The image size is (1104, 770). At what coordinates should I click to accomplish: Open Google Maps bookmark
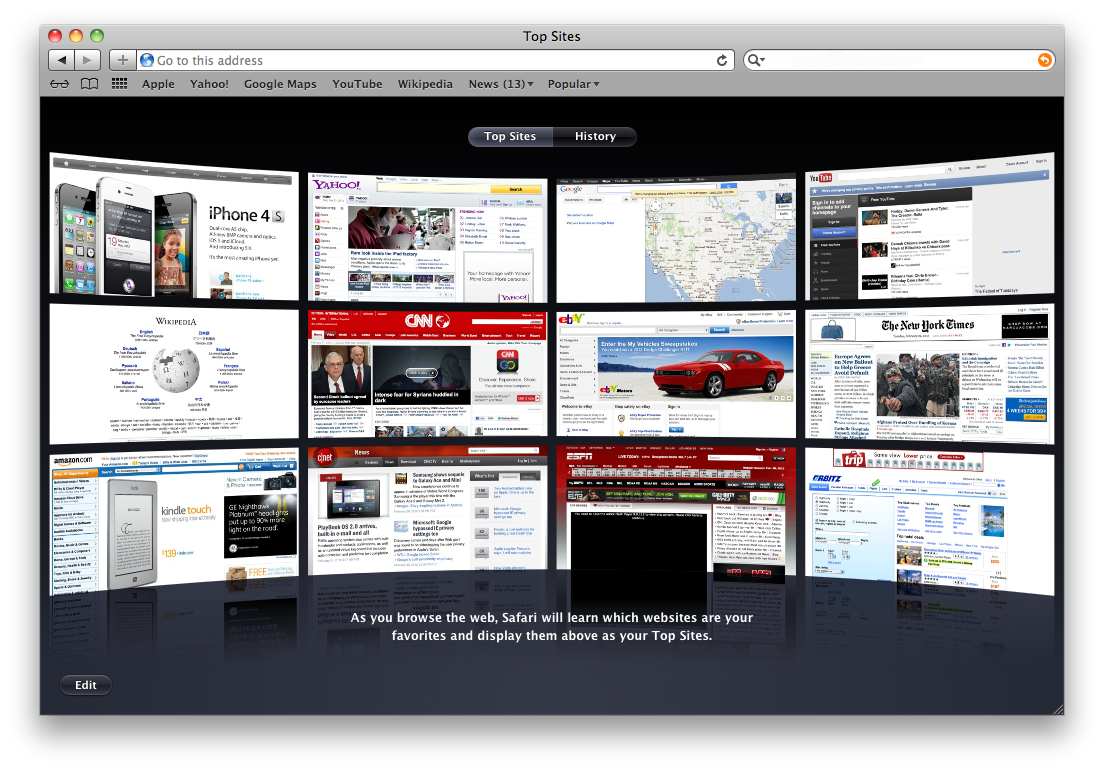coord(280,84)
